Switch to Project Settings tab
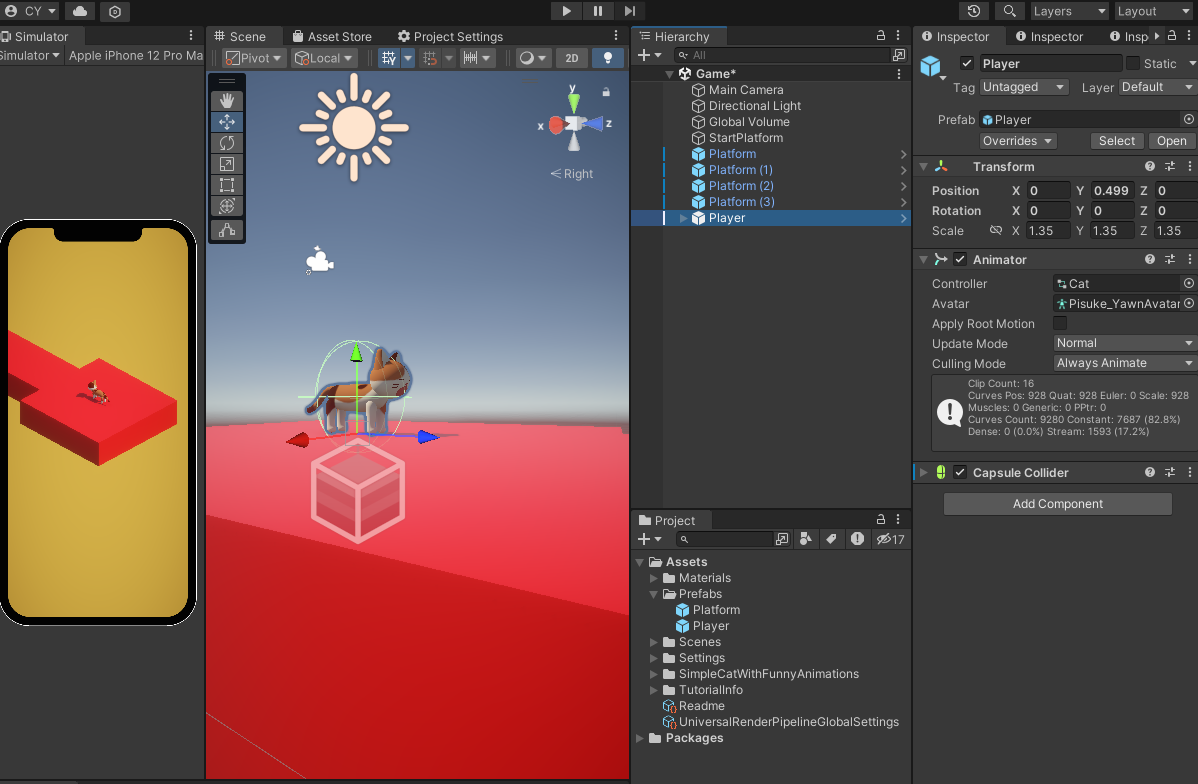This screenshot has height=784, width=1198. click(x=450, y=36)
